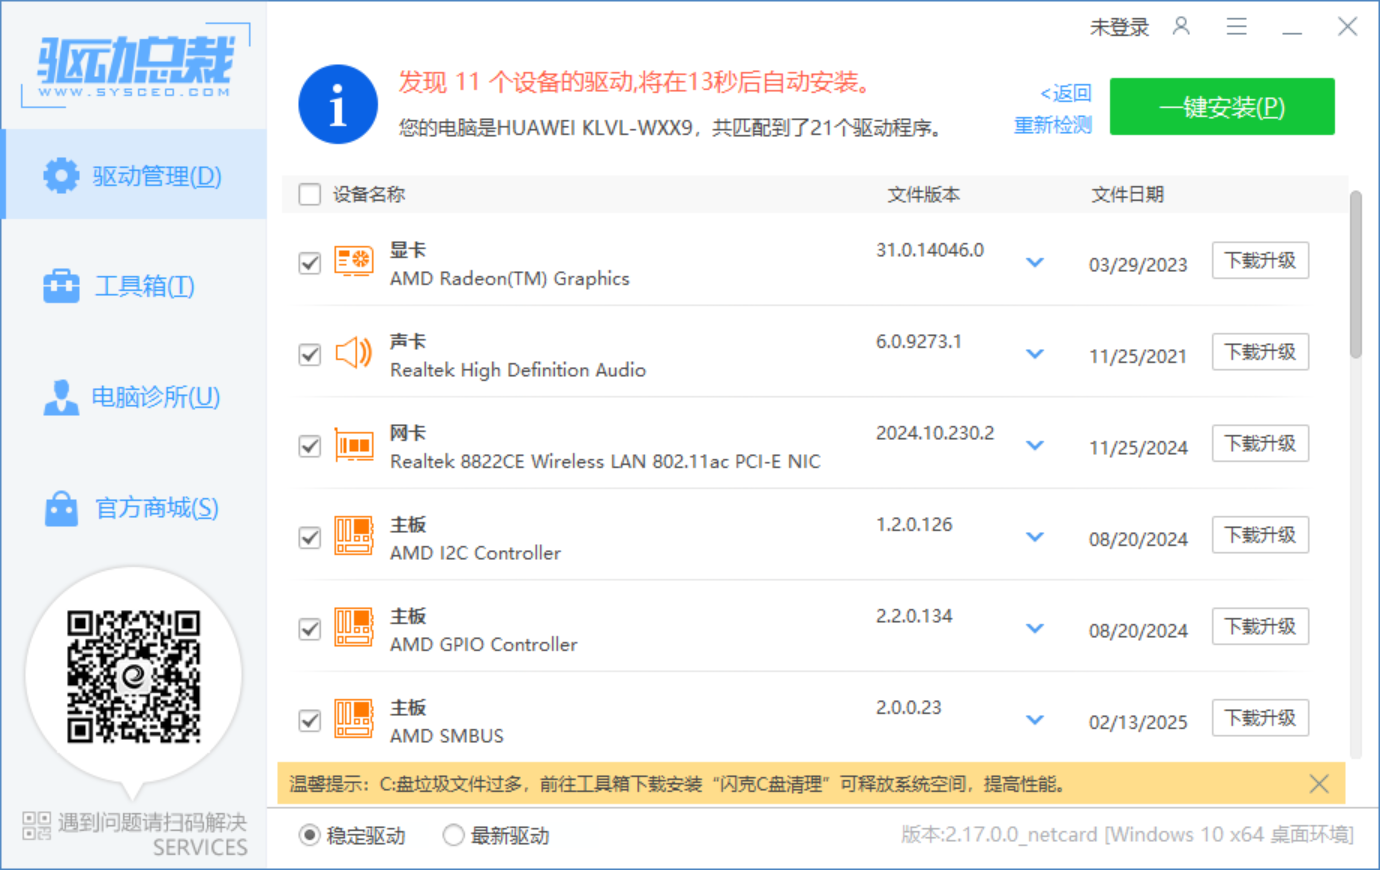1380x870 pixels.
Task: Open 电脑诊所(U) sidebar tab
Action: [134, 397]
